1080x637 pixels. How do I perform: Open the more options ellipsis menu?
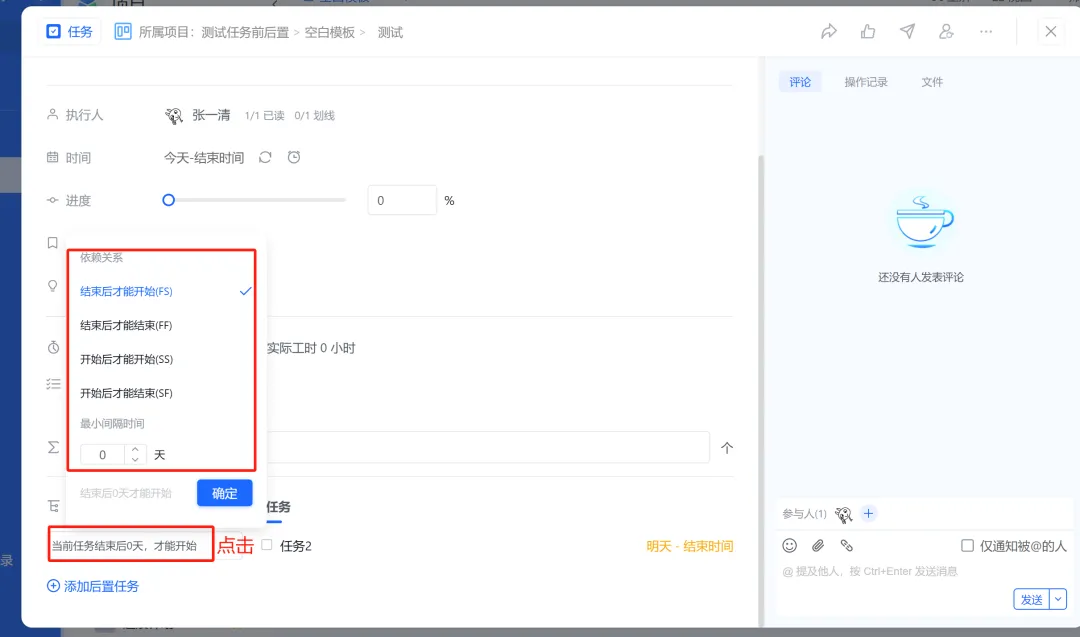986,32
